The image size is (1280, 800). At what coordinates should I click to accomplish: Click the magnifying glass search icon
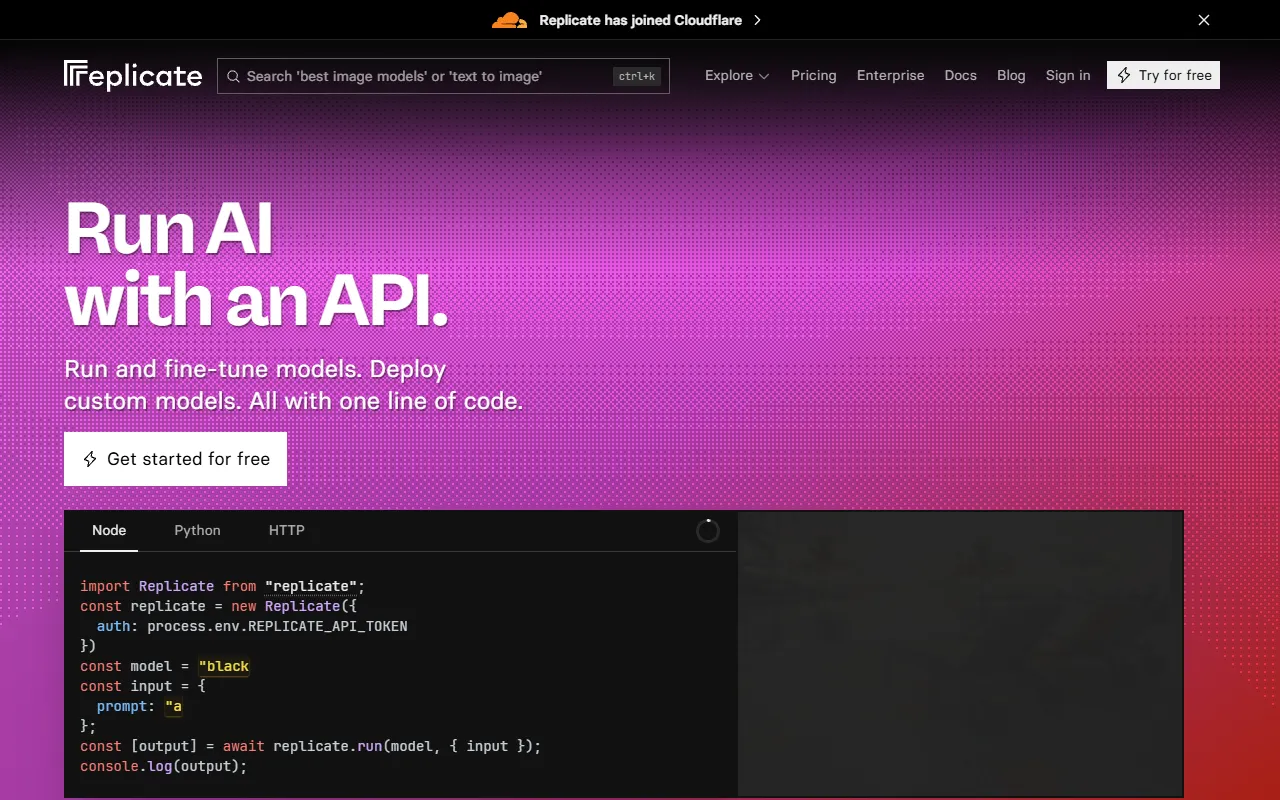(233, 76)
